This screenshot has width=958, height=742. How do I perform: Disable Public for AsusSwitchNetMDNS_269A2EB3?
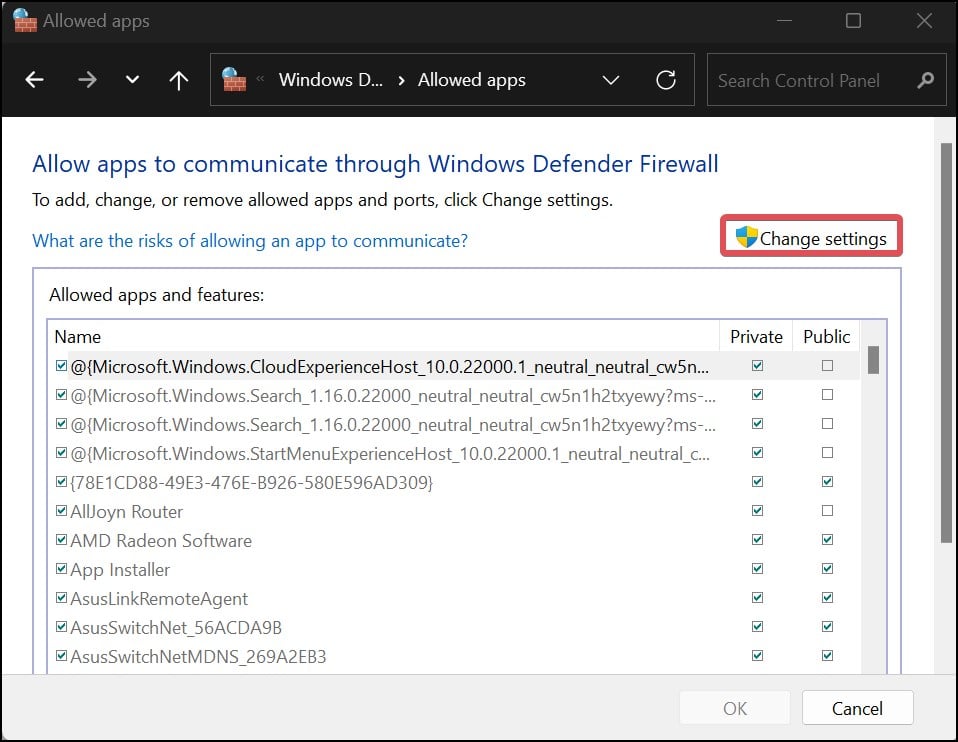coord(827,656)
